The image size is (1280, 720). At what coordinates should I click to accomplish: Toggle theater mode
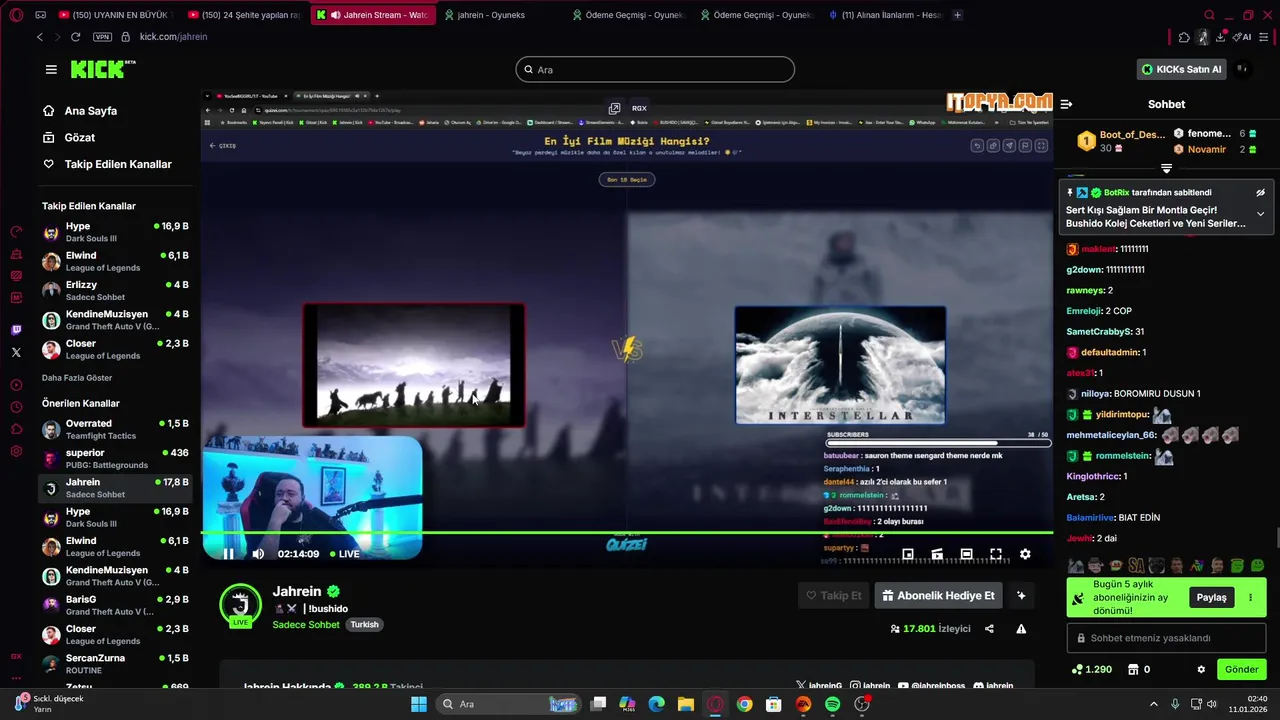966,554
